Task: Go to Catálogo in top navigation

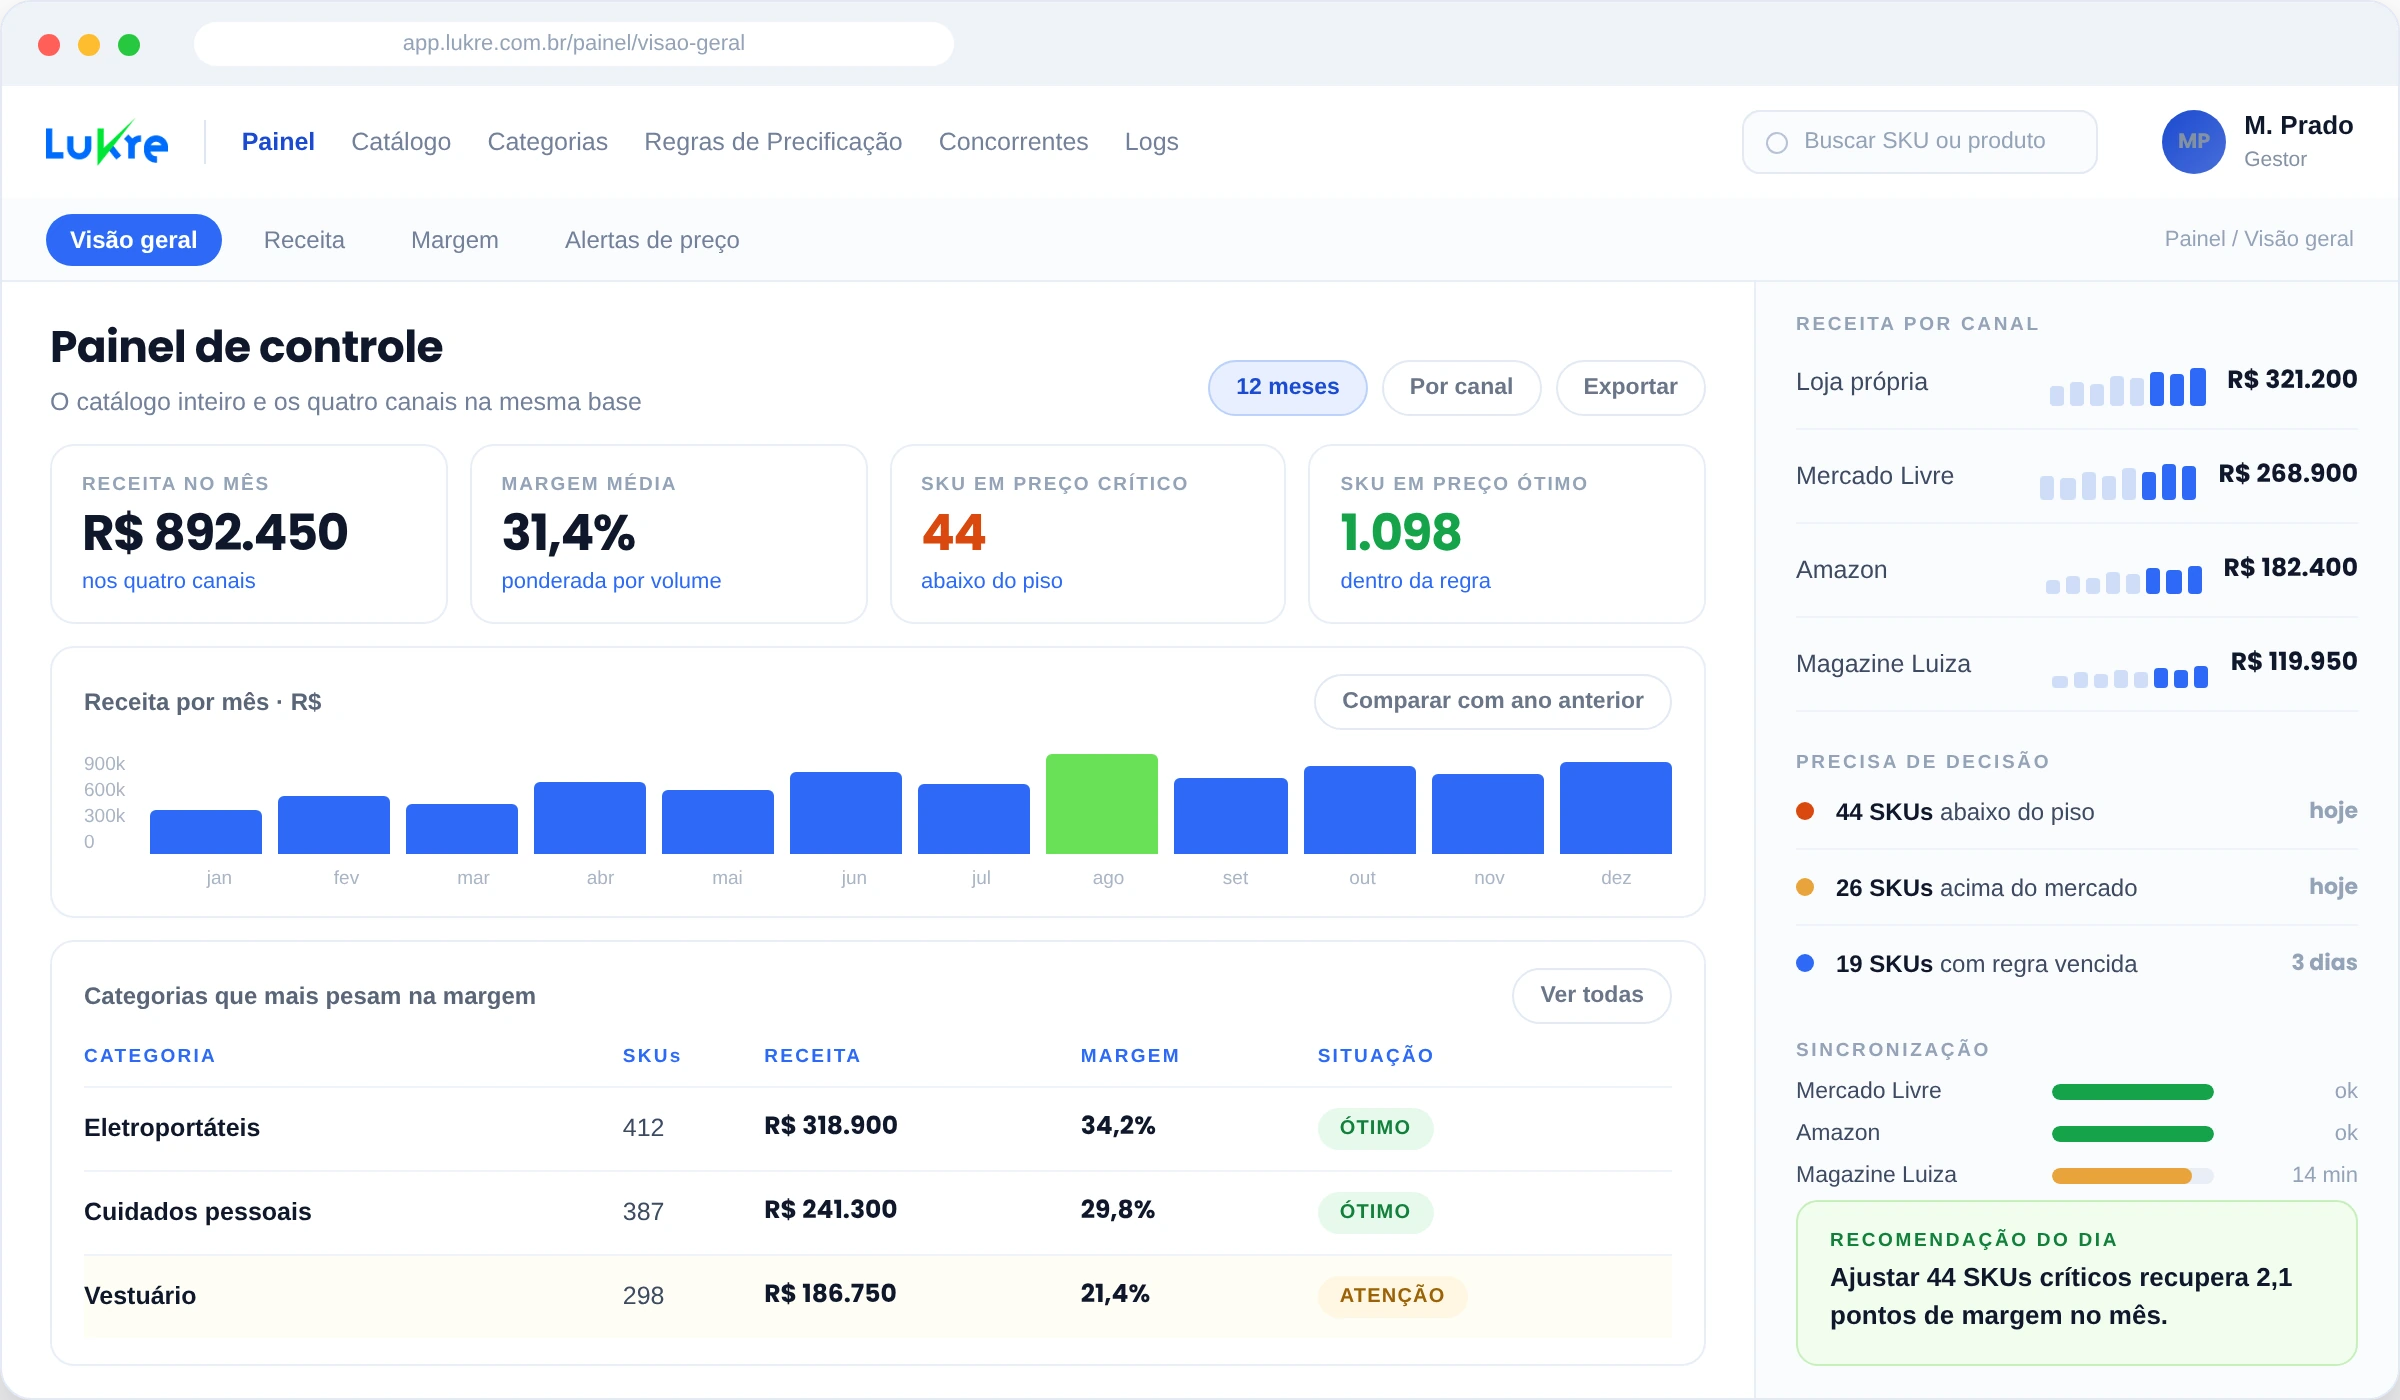Action: pos(401,142)
